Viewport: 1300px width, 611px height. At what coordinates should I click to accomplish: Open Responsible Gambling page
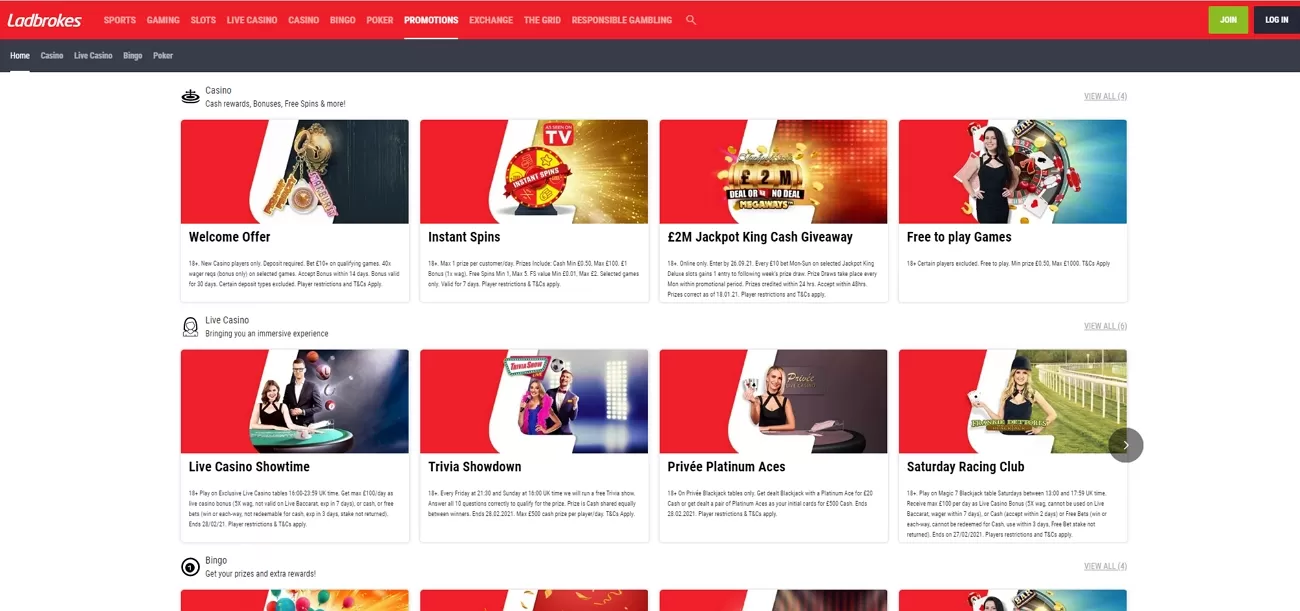point(622,20)
